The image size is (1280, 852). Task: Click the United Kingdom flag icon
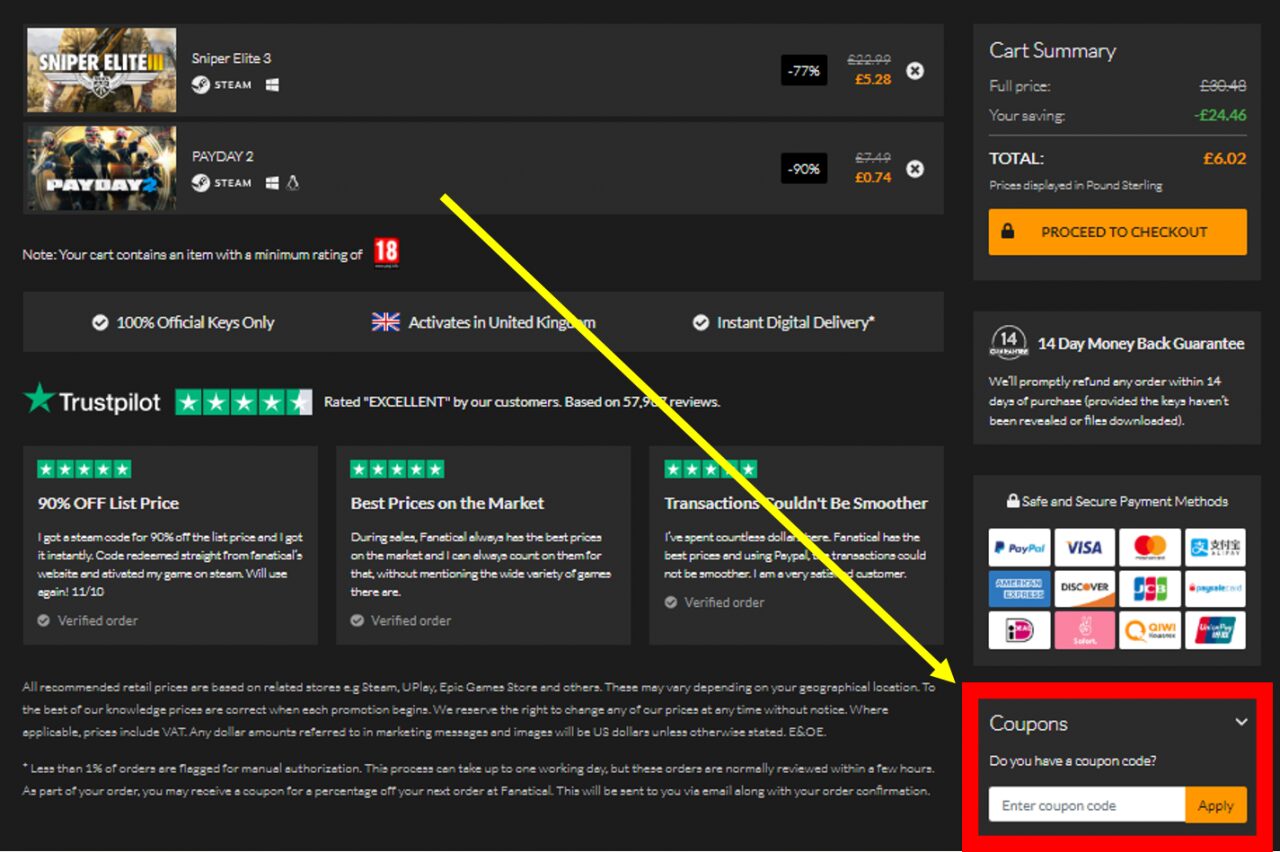(385, 322)
